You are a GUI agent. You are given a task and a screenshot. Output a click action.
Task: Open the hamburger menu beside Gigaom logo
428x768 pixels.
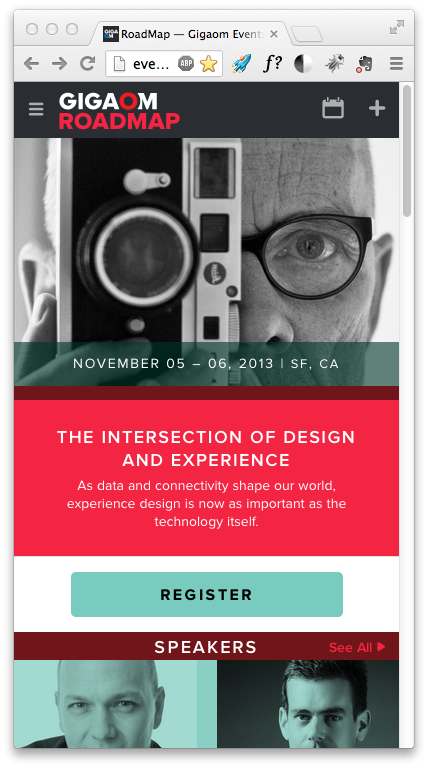coord(36,109)
